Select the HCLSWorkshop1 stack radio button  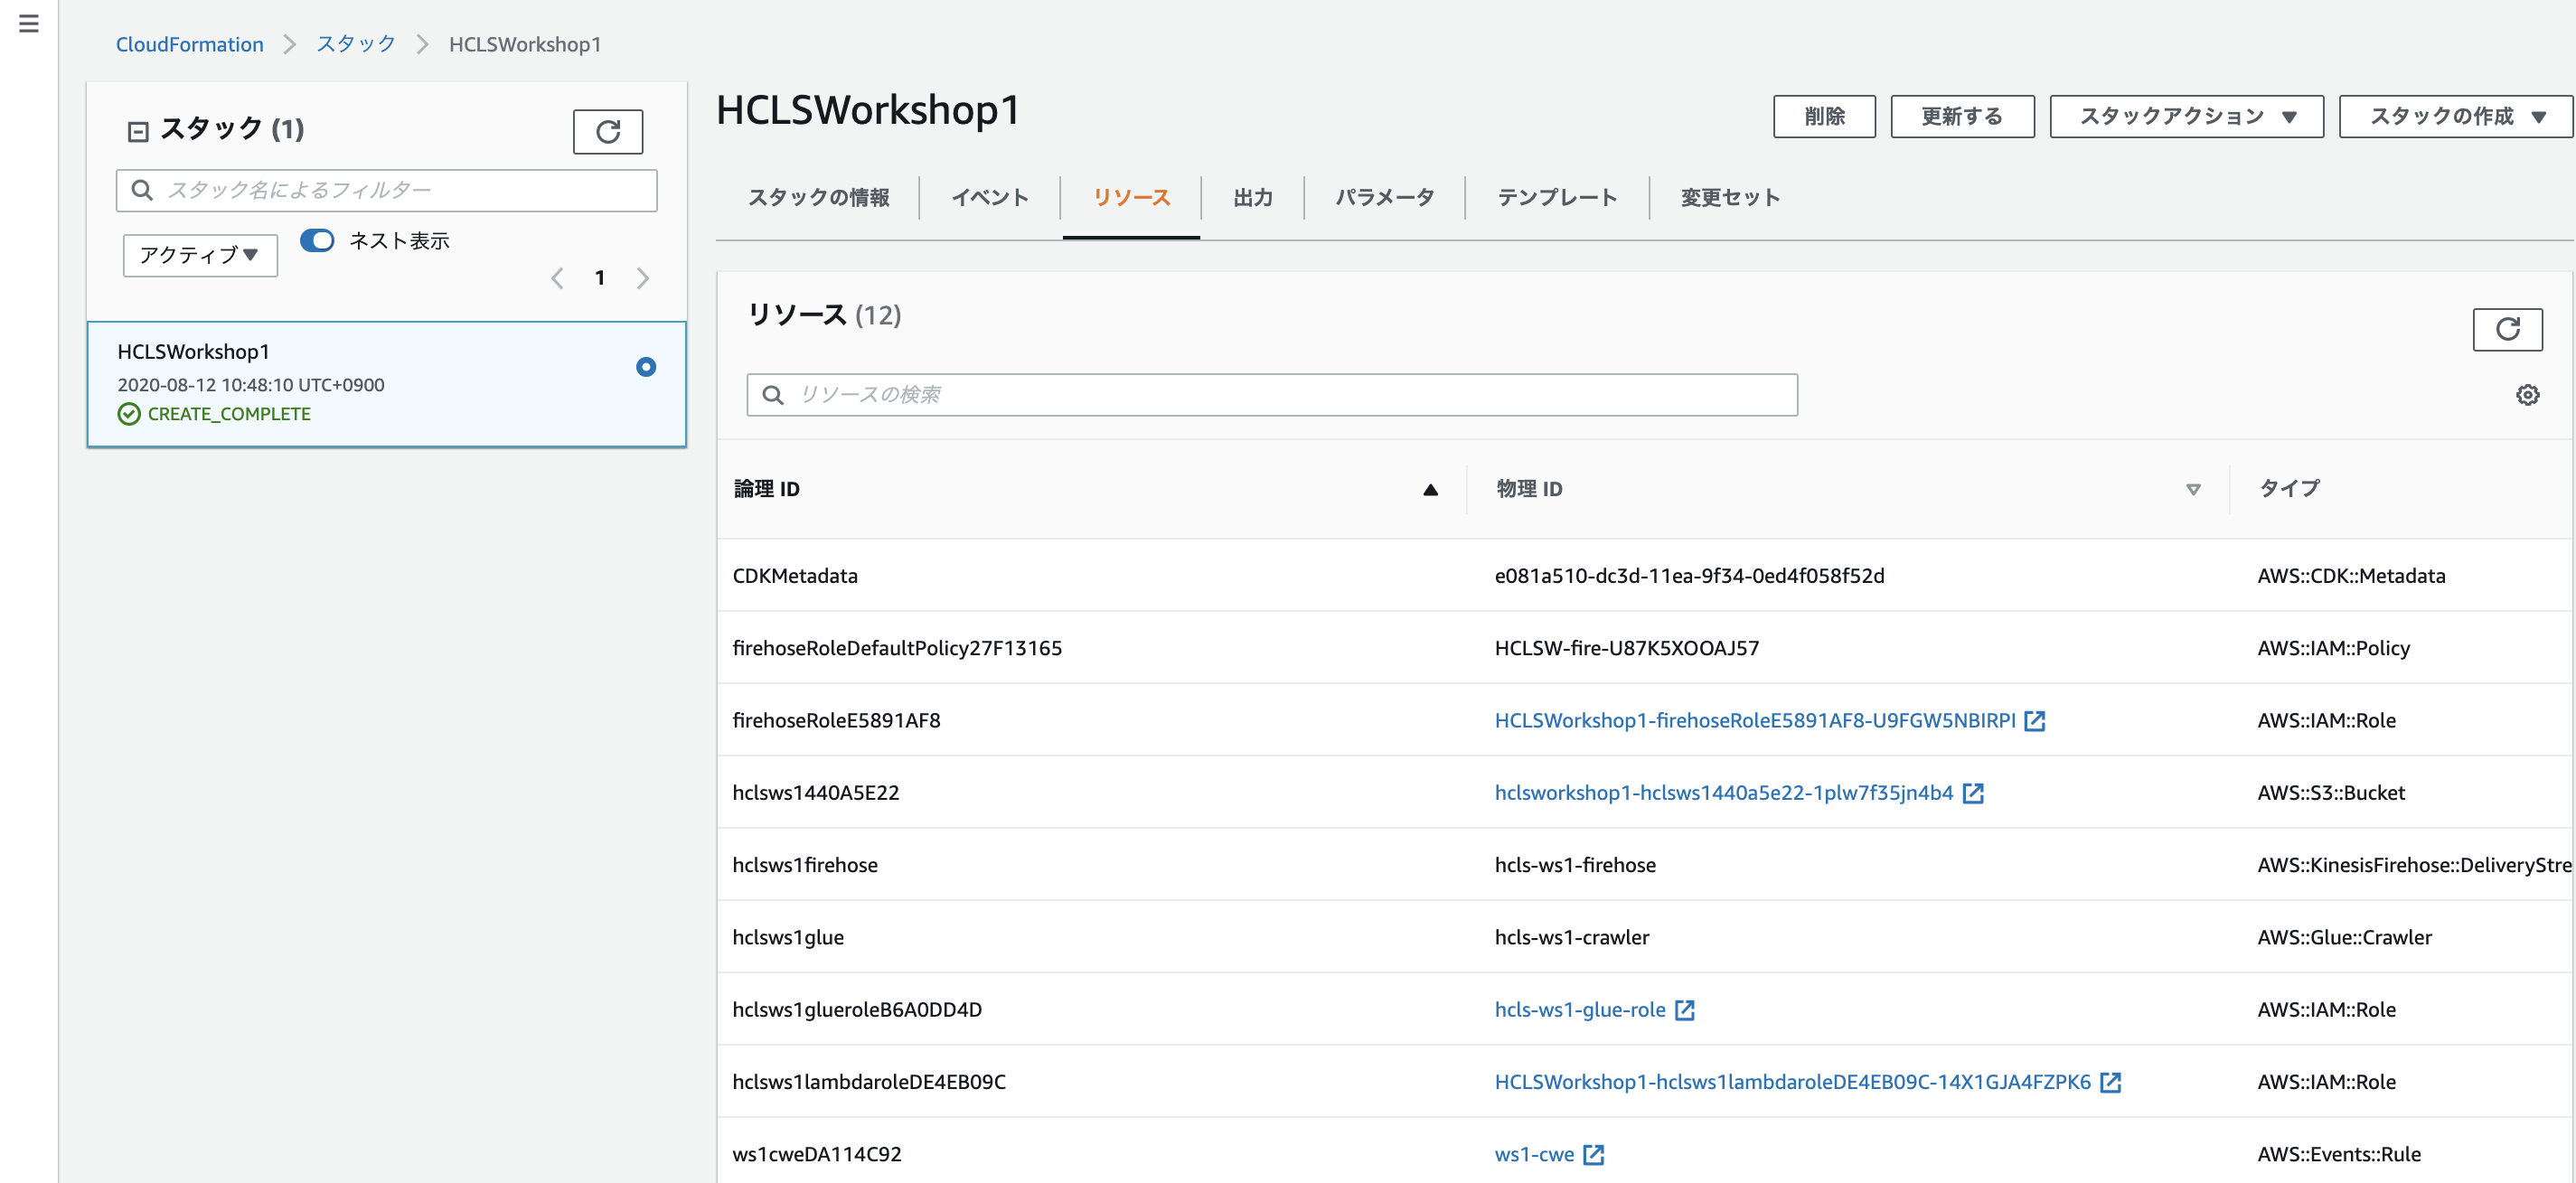pyautogui.click(x=646, y=367)
